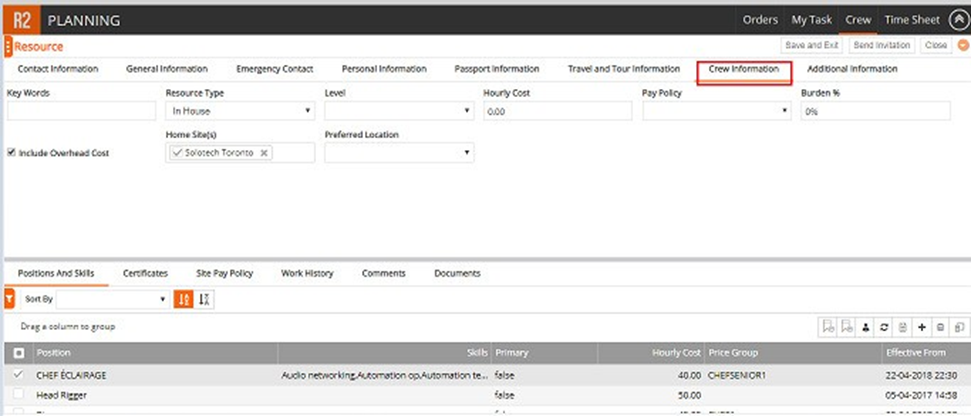Click the refresh icon in the grid toolbar

(884, 327)
